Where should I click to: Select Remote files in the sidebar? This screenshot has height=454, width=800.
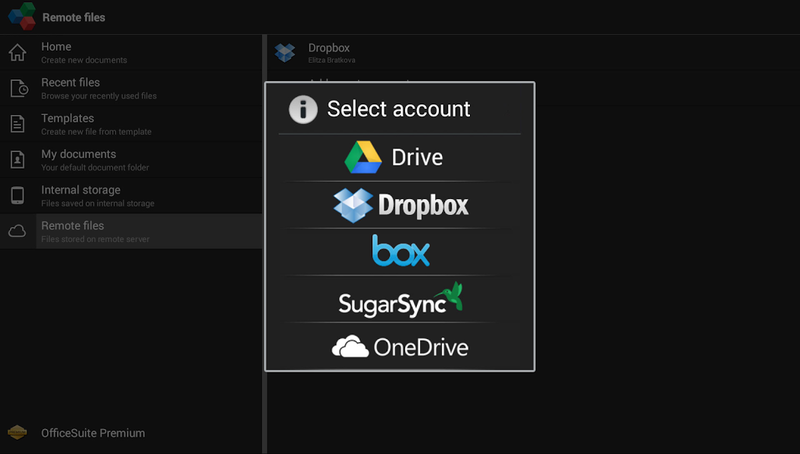tap(131, 231)
